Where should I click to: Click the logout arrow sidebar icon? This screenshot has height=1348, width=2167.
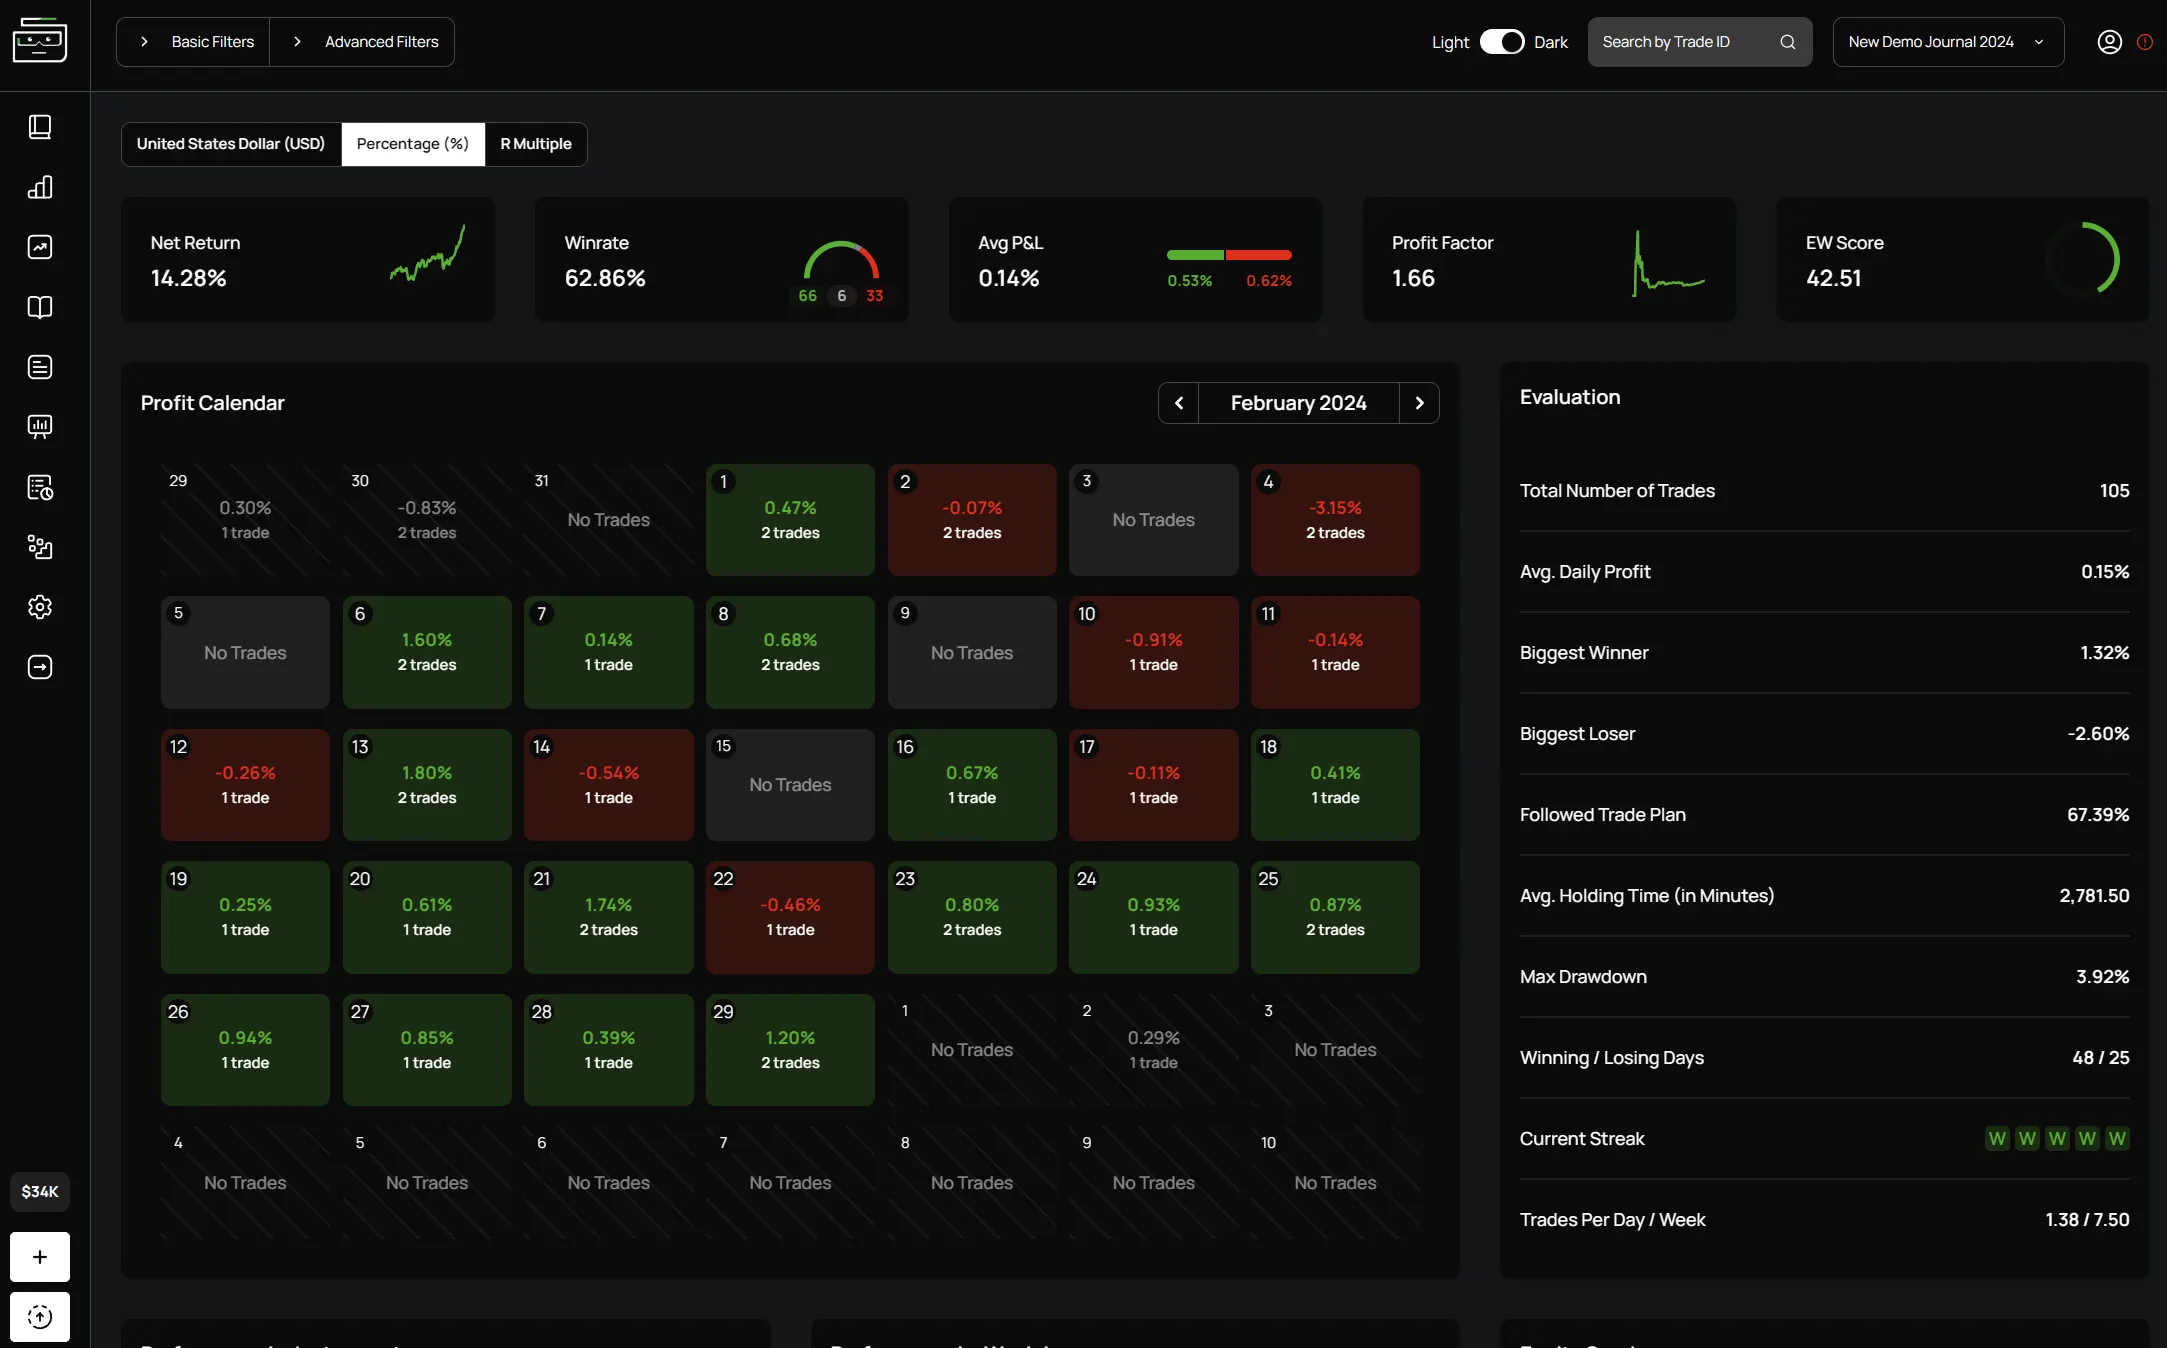40,667
